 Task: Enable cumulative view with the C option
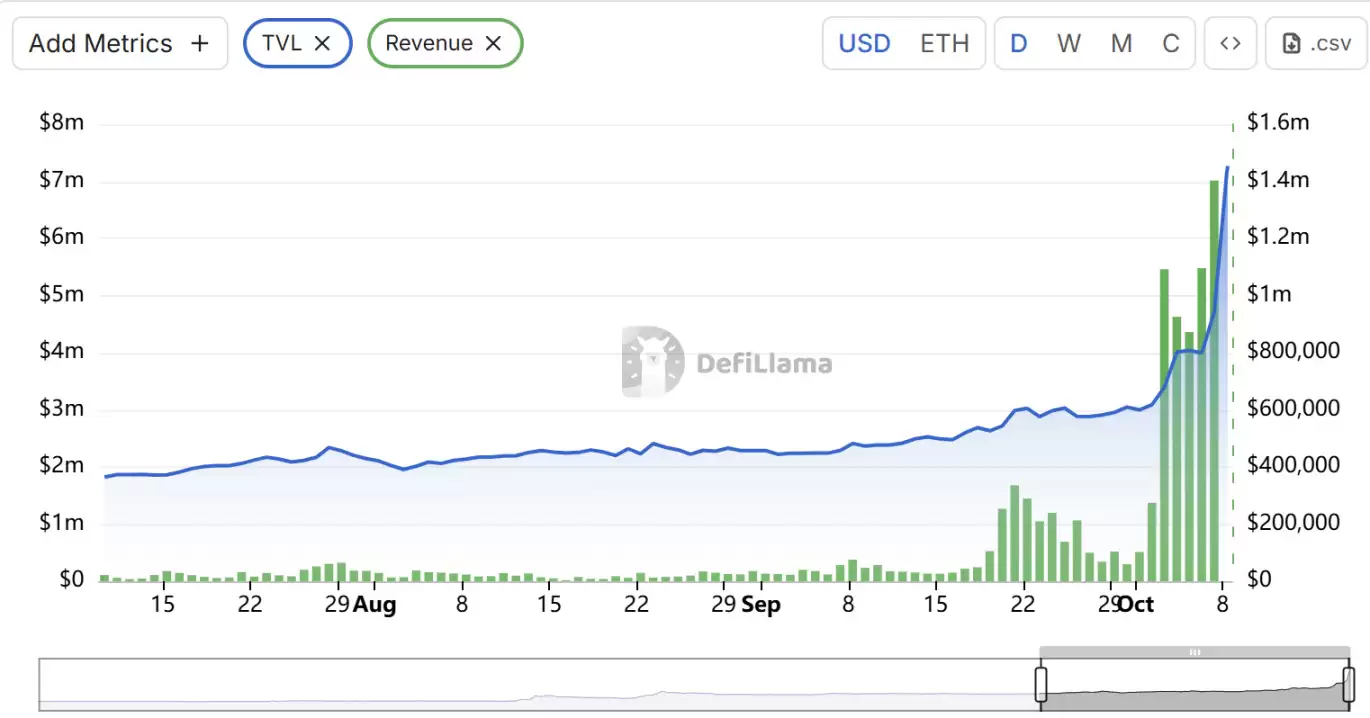1171,43
